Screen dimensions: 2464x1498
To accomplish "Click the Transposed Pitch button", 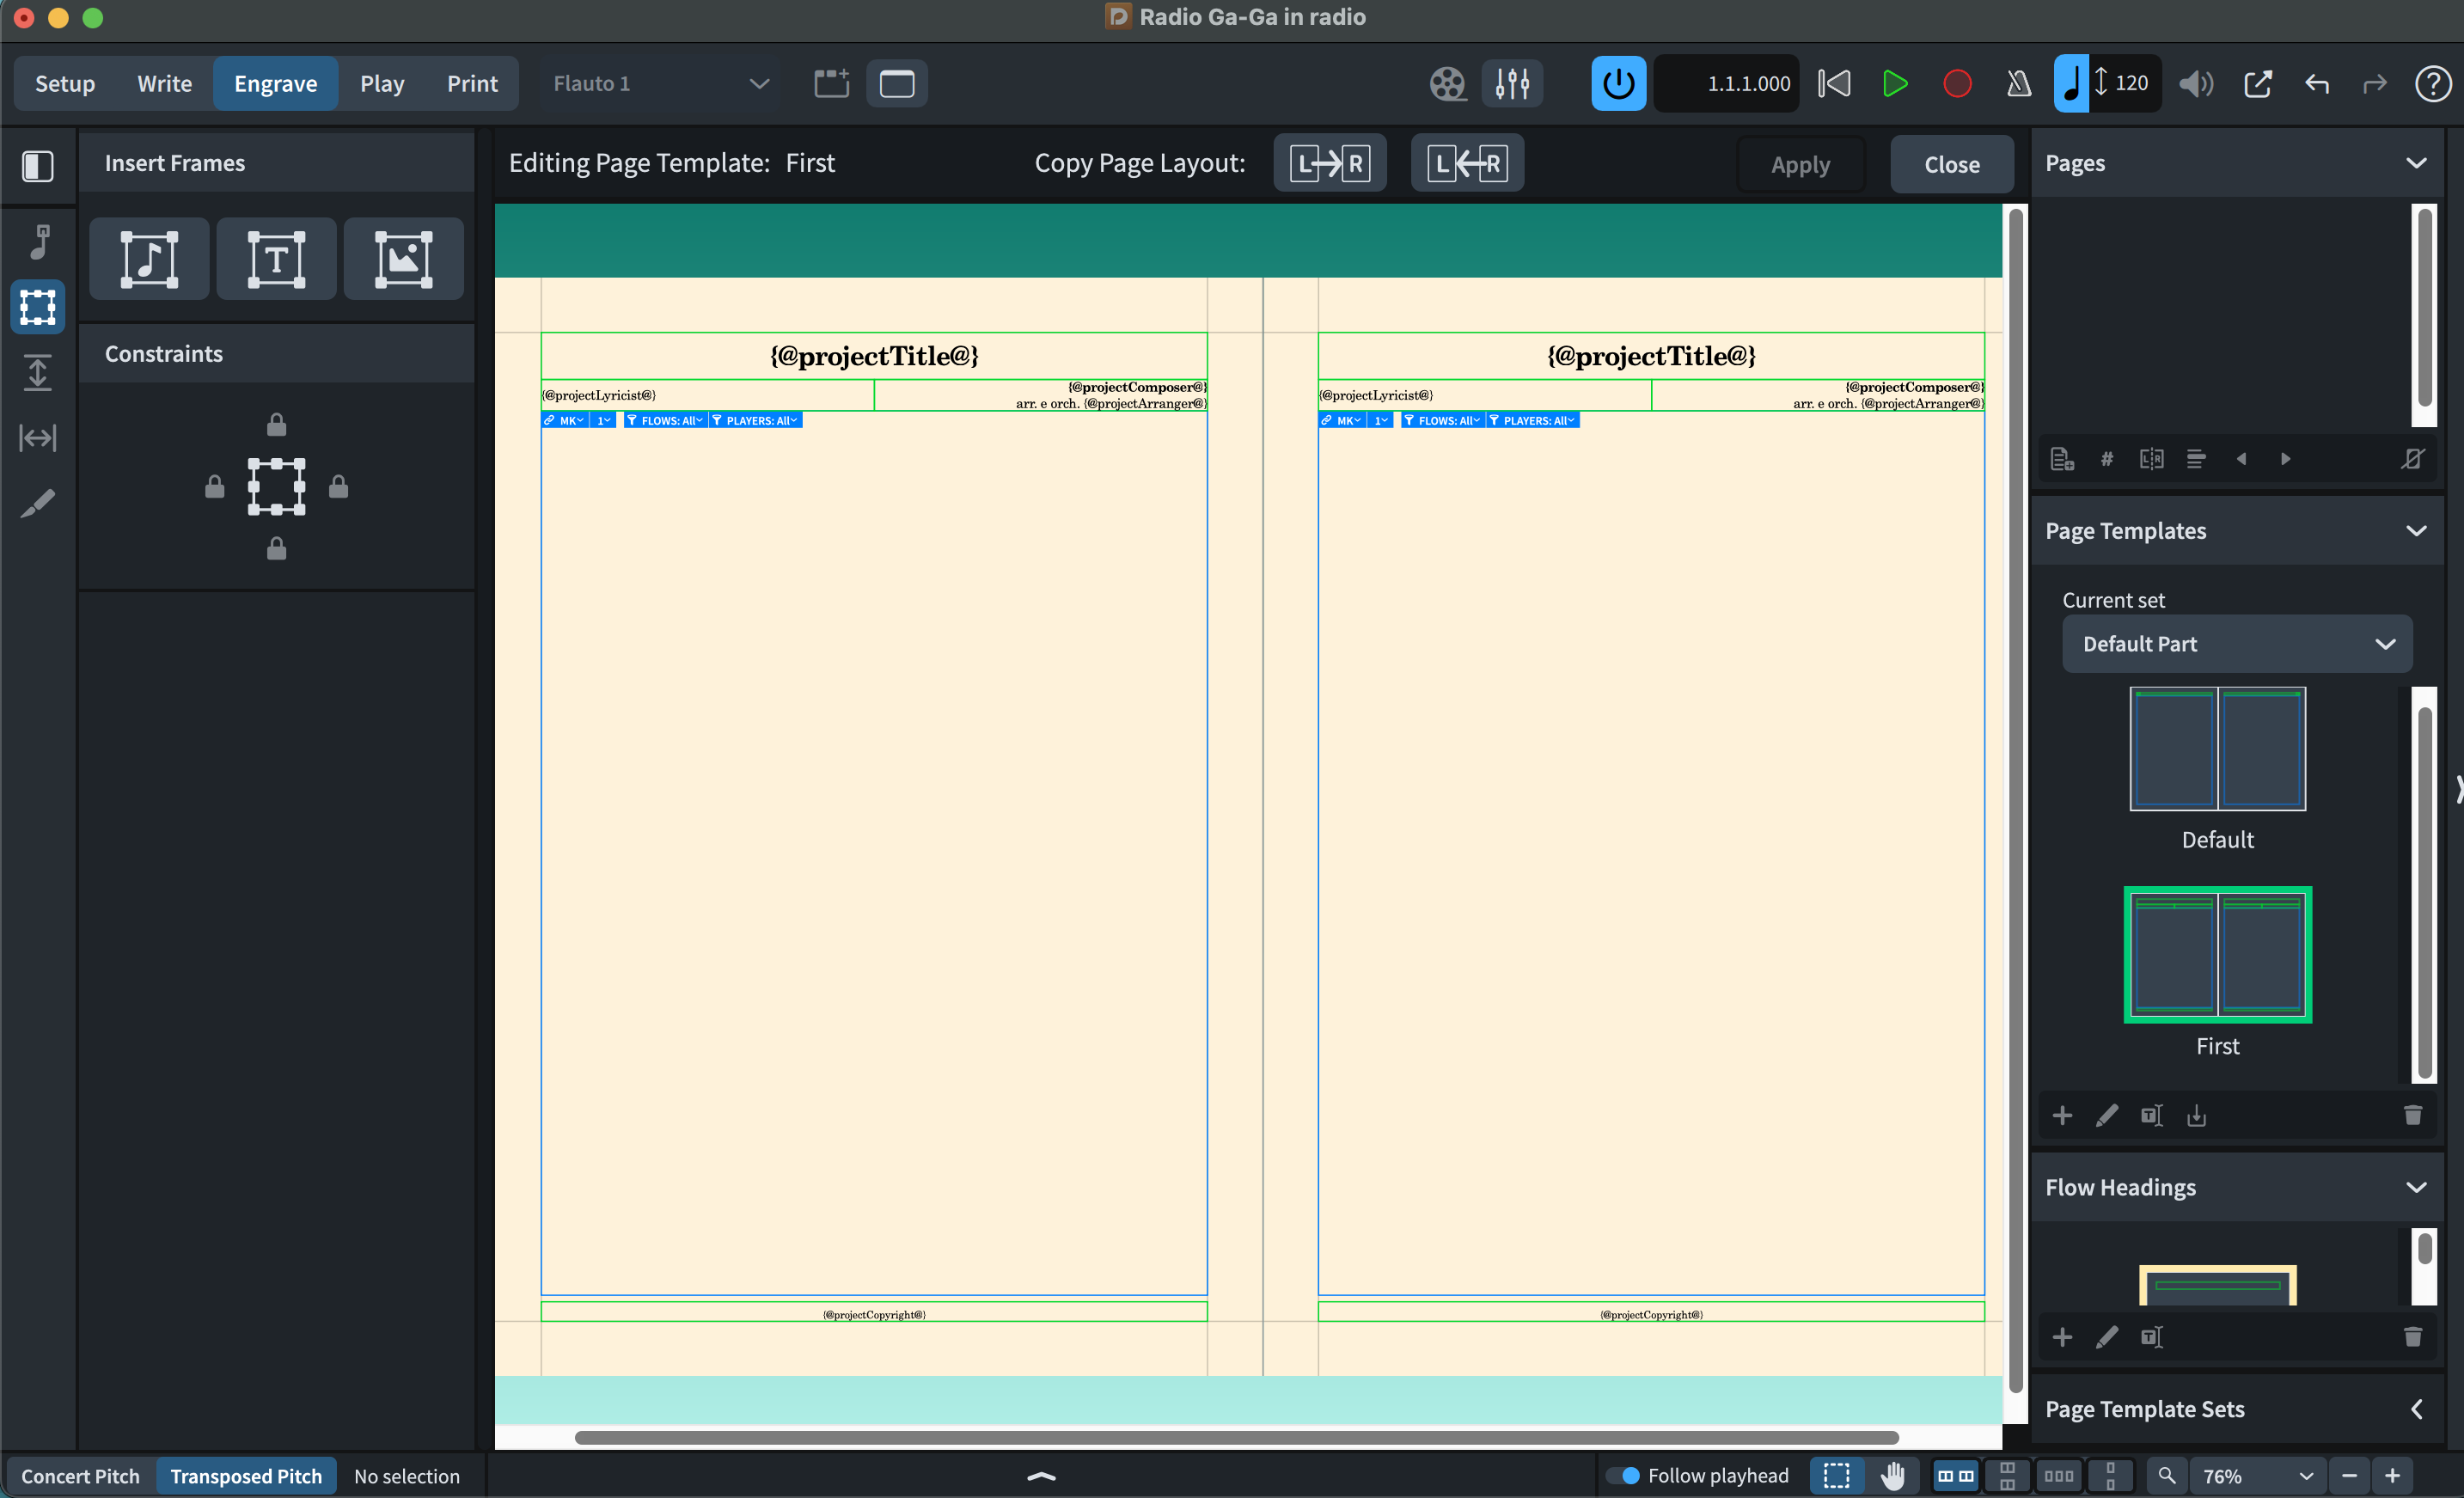I will click(x=246, y=1476).
